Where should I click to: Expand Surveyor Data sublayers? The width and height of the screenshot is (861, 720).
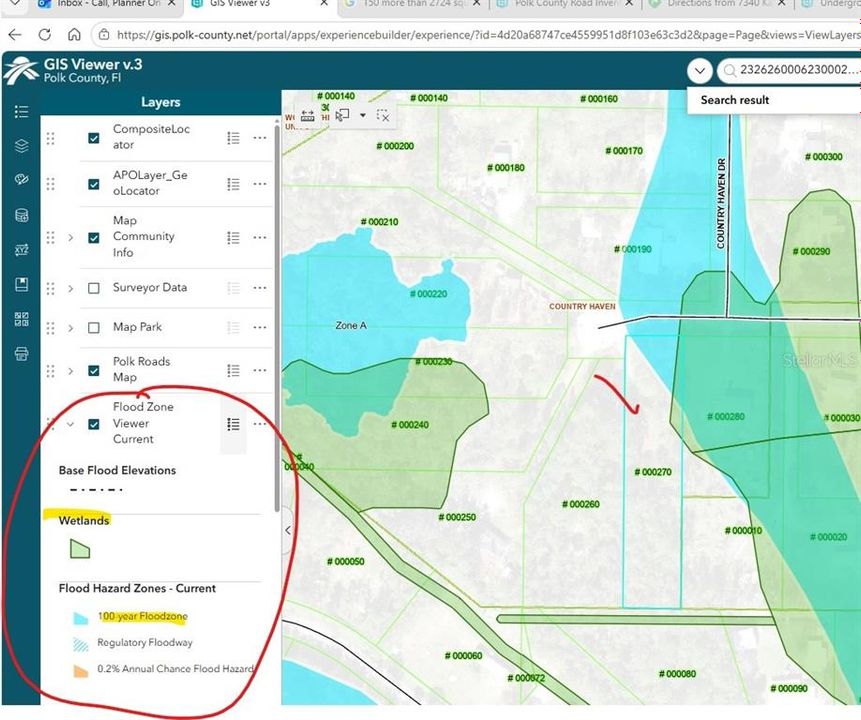(x=71, y=288)
